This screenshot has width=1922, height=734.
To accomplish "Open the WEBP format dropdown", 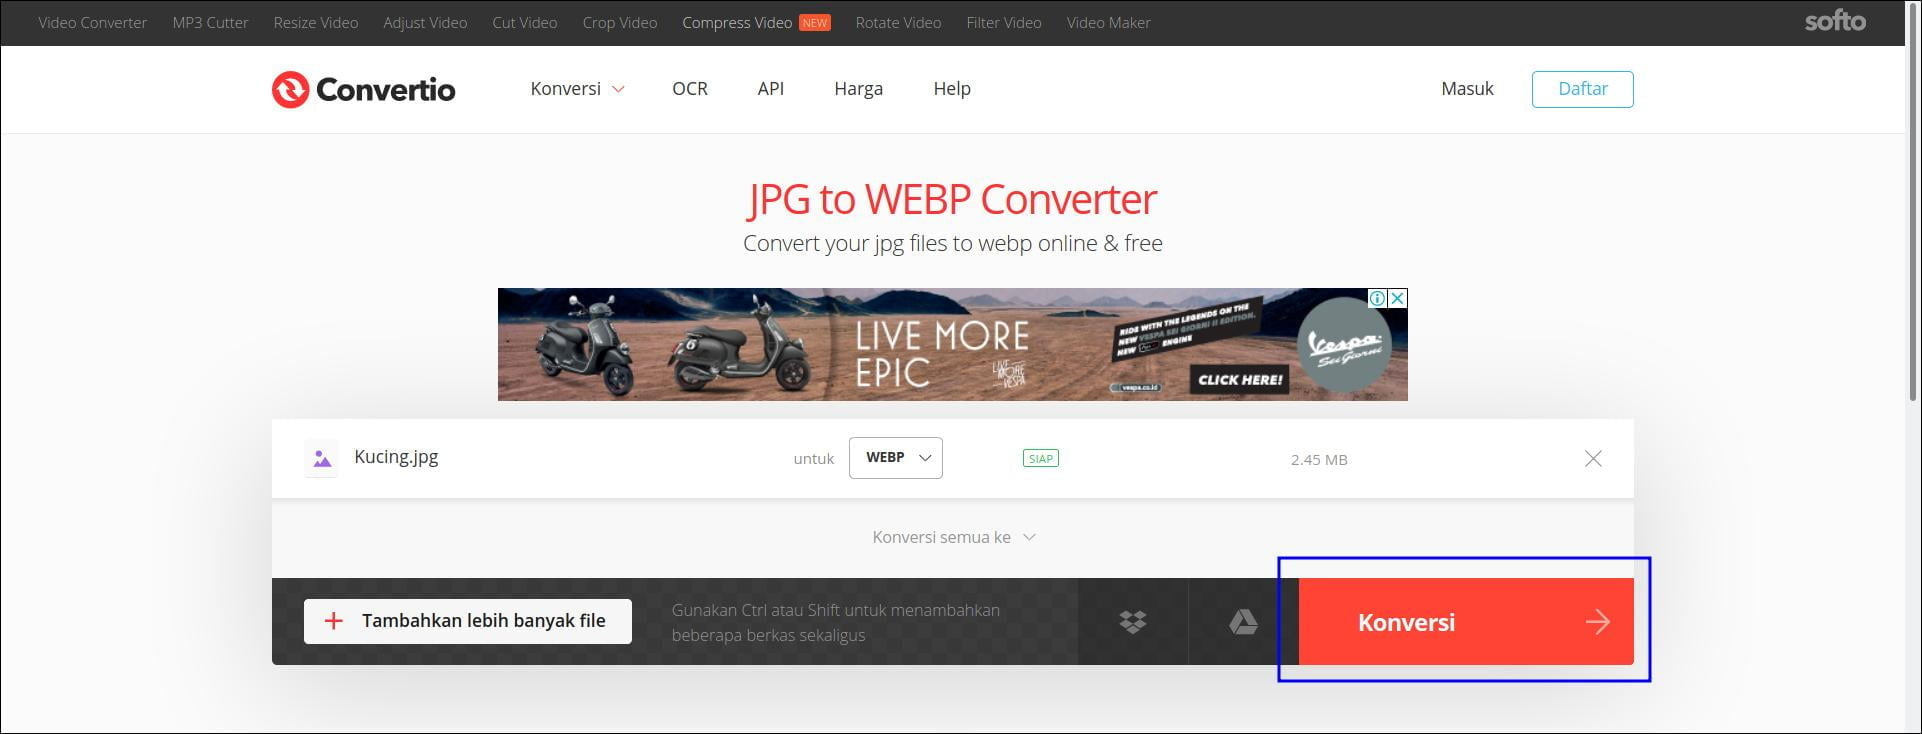I will pyautogui.click(x=895, y=458).
